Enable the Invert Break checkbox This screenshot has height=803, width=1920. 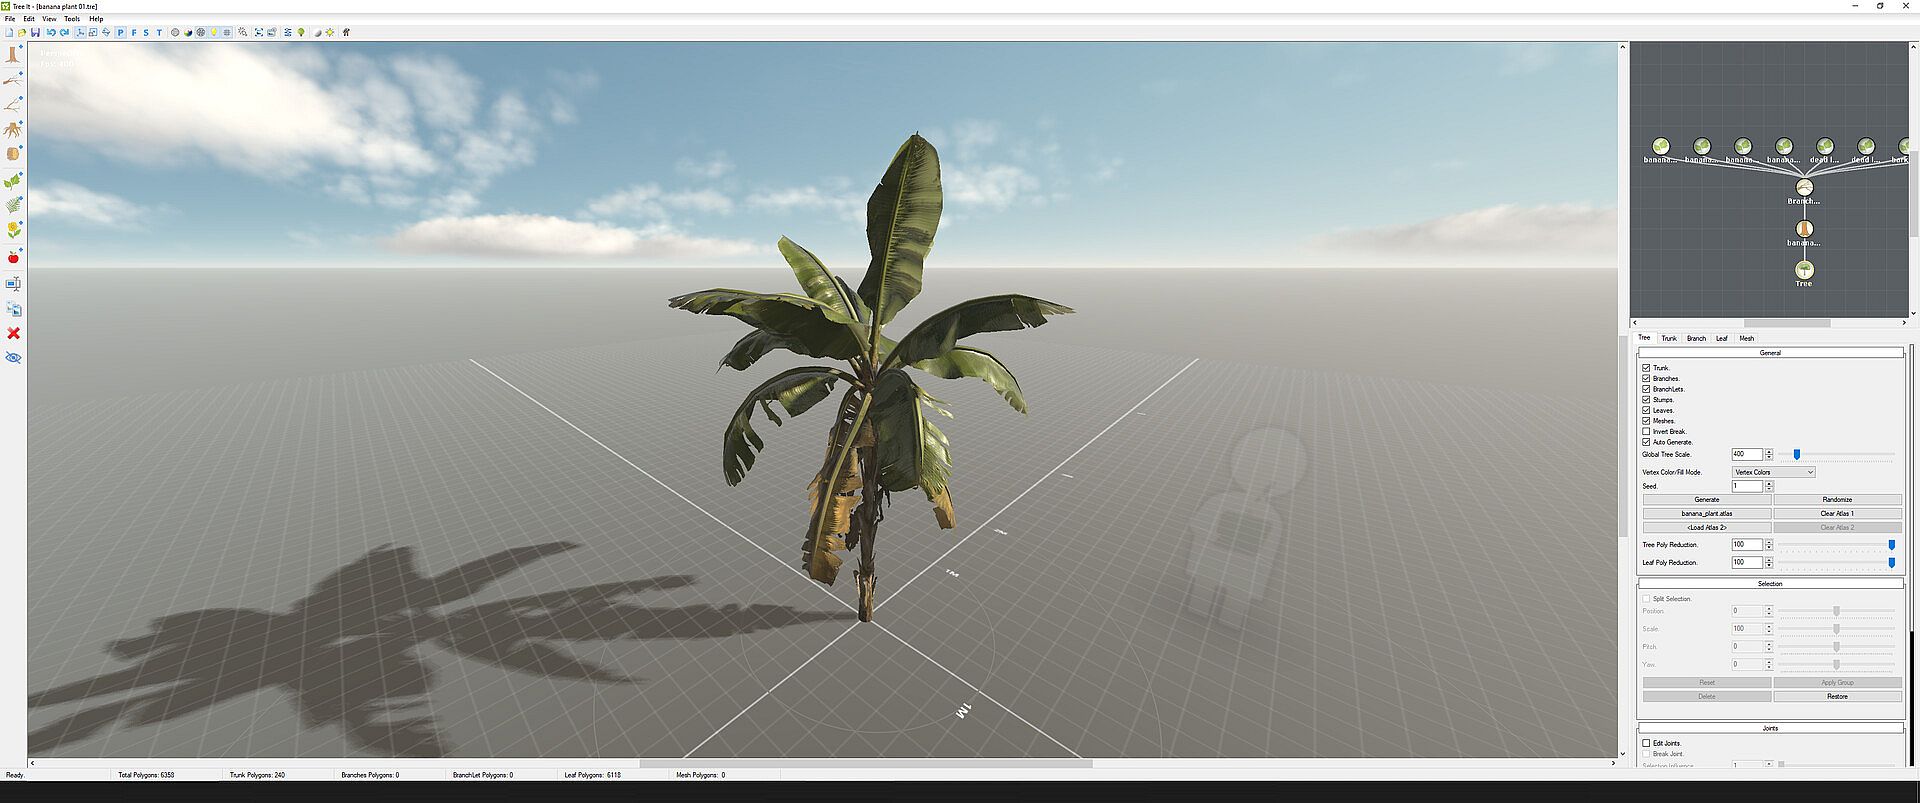1646,431
